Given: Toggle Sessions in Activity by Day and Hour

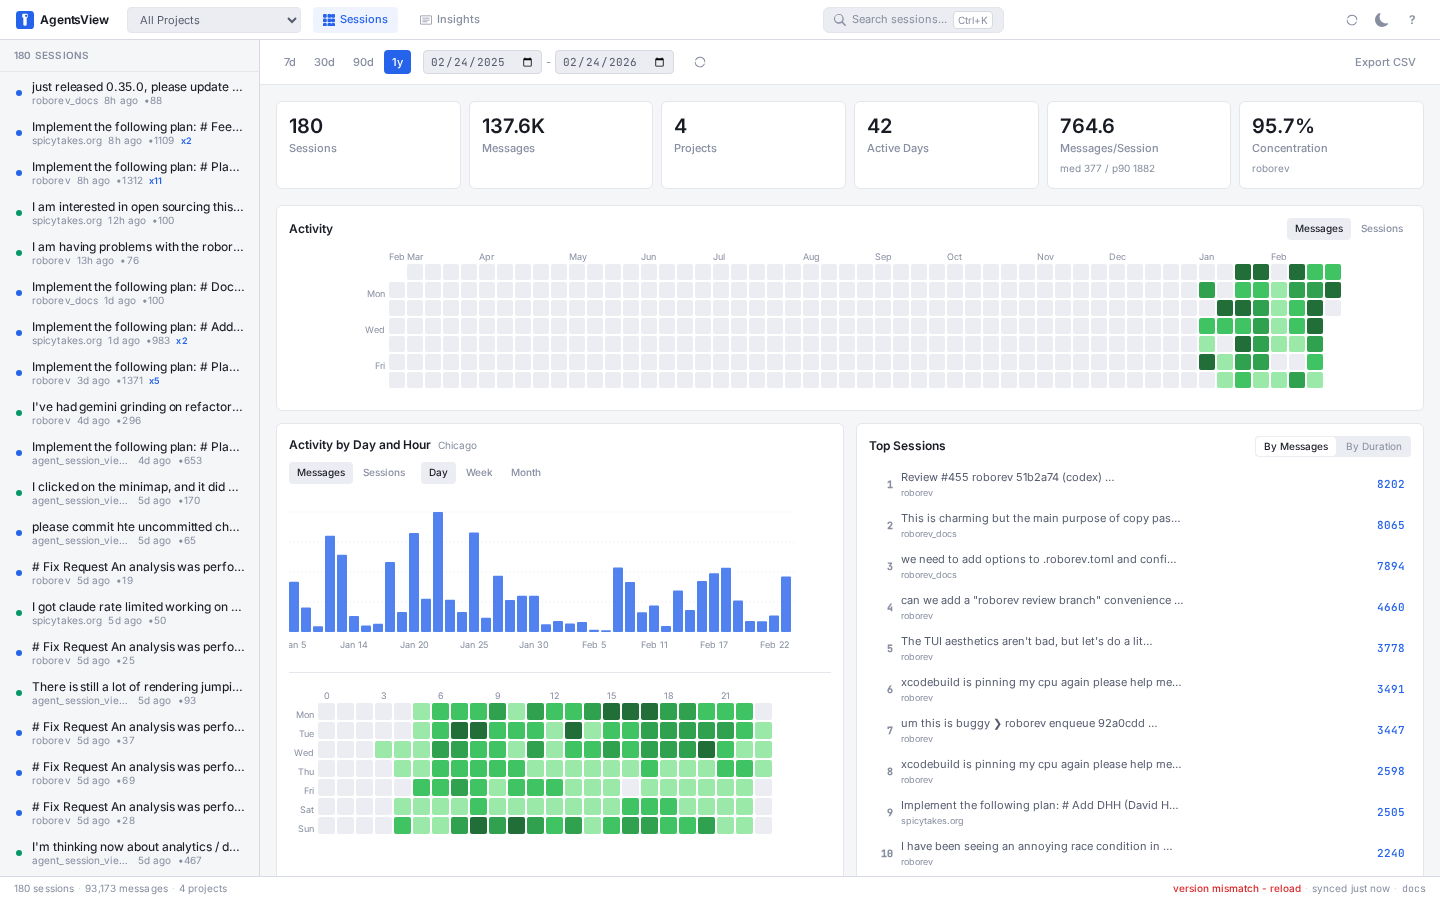Looking at the screenshot, I should [x=384, y=472].
